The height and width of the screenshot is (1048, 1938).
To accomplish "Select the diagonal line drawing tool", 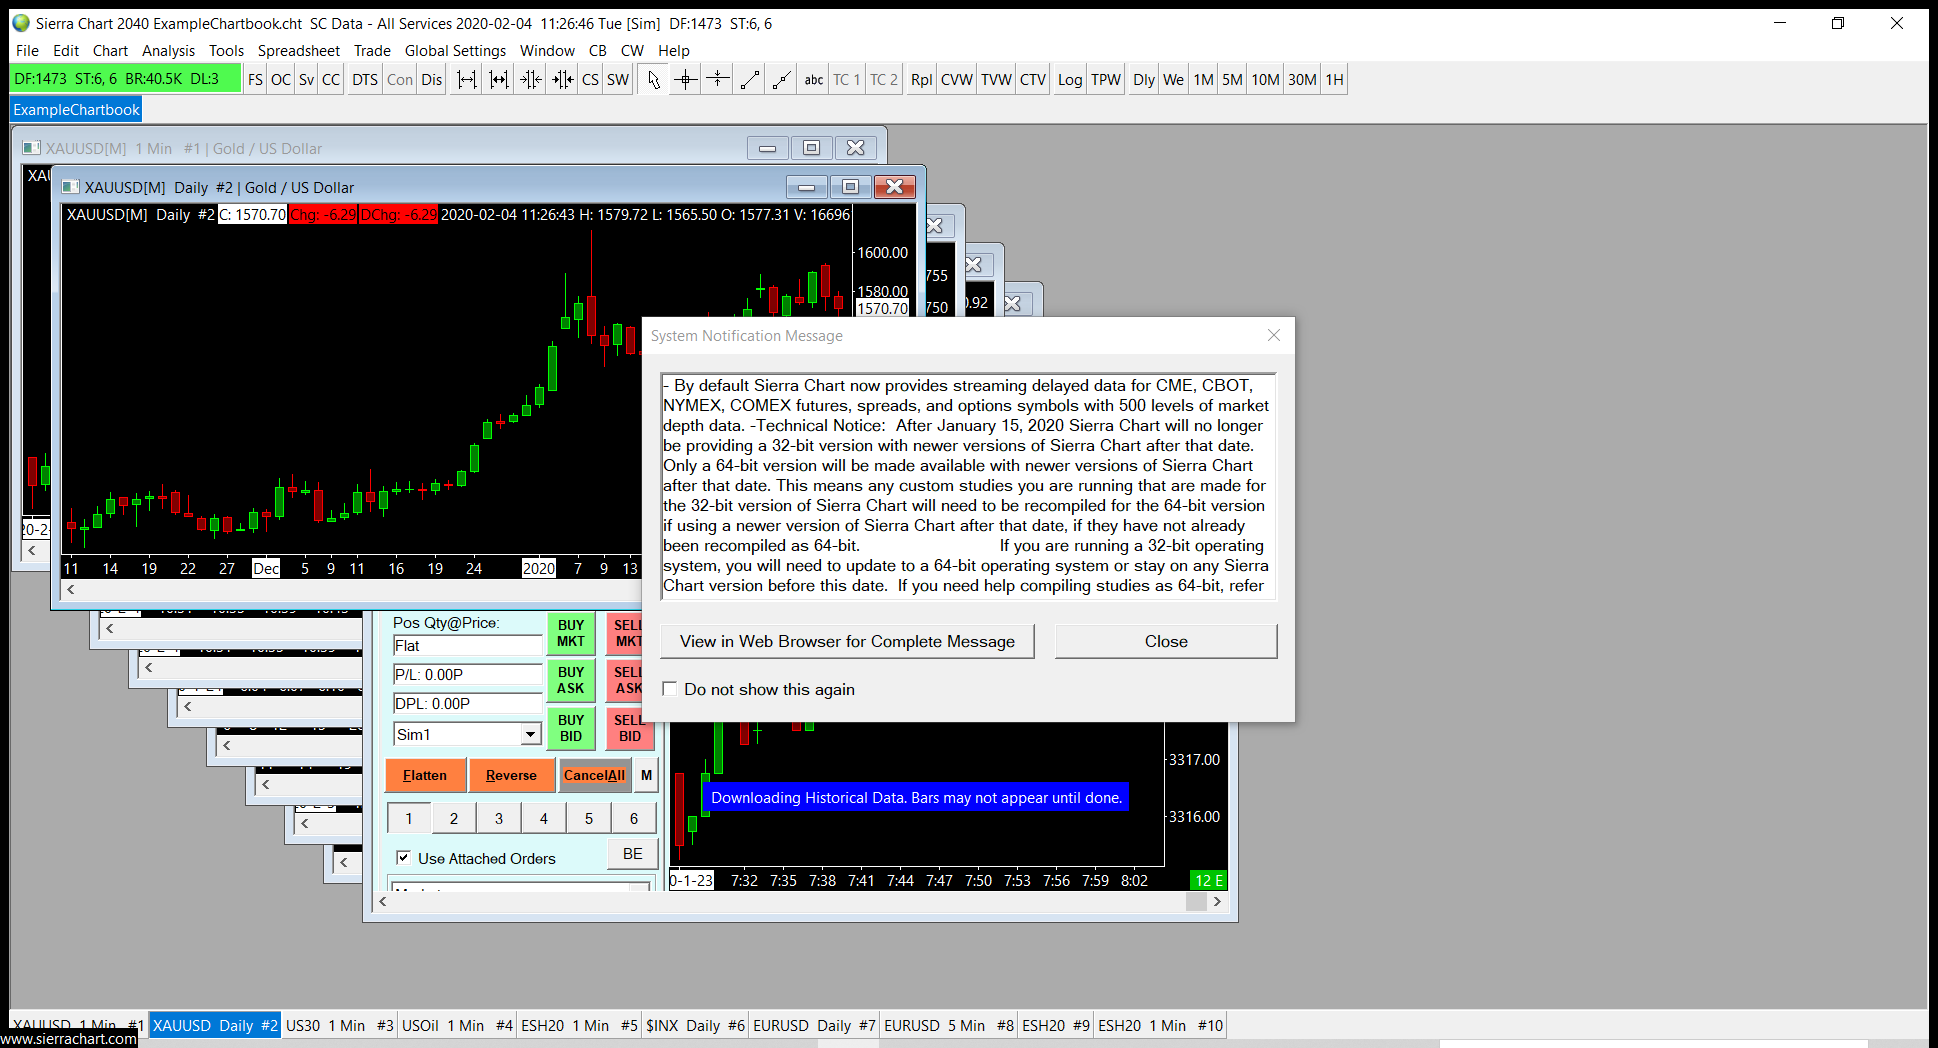I will coord(750,80).
